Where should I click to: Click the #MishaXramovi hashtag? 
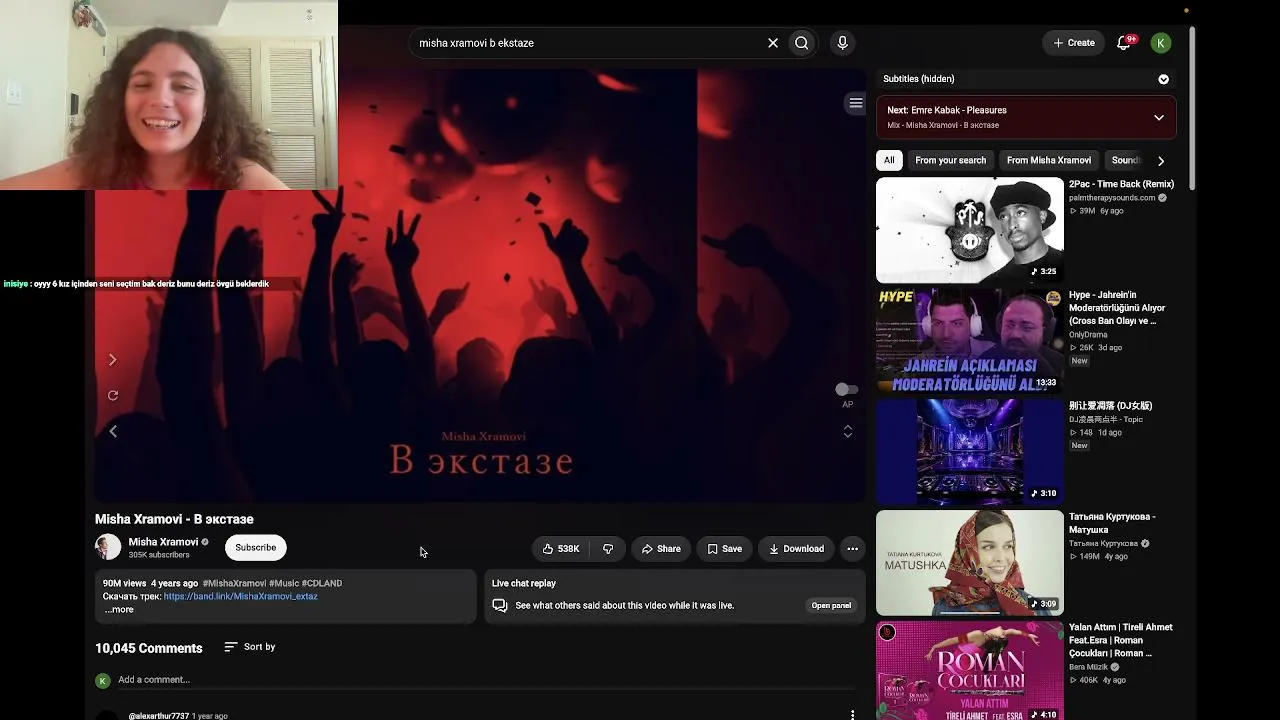(234, 583)
